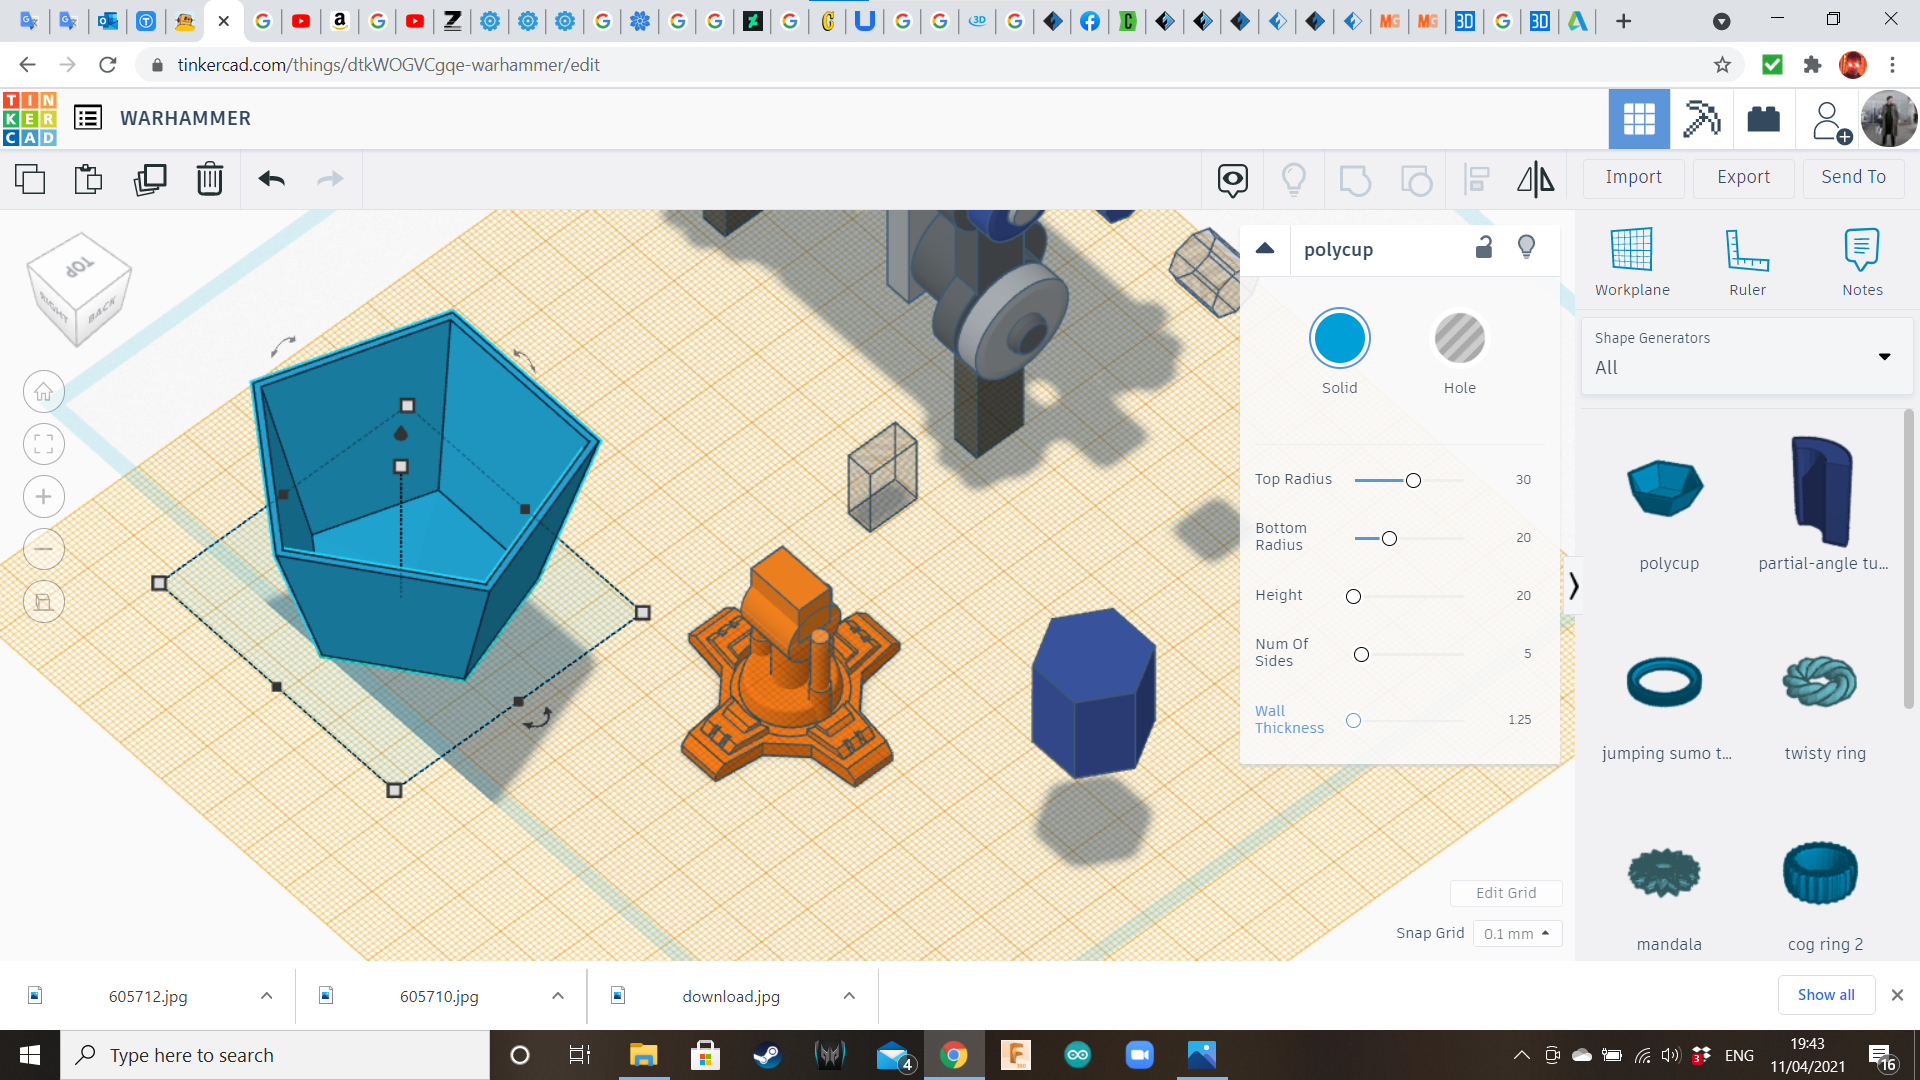This screenshot has height=1080, width=1920.
Task: Open Shape Generators category dropdown
Action: coord(1746,356)
